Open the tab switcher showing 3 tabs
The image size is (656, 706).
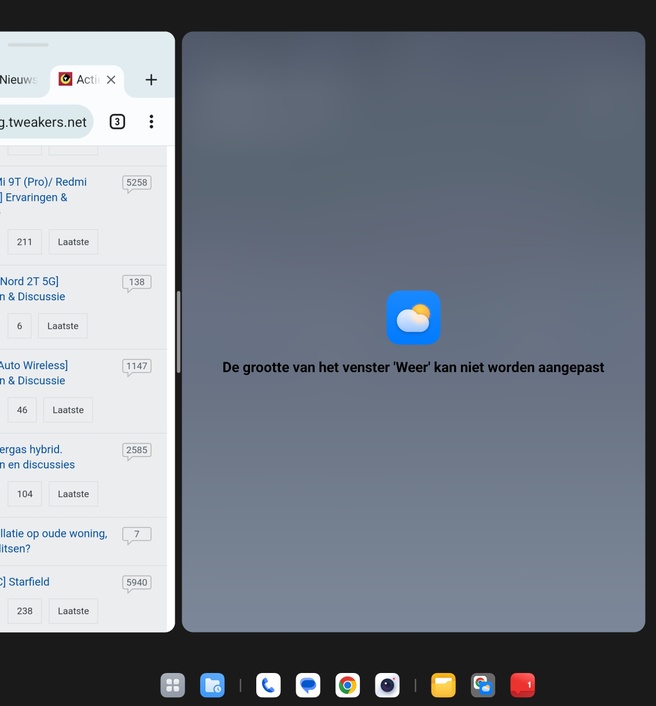click(x=118, y=122)
